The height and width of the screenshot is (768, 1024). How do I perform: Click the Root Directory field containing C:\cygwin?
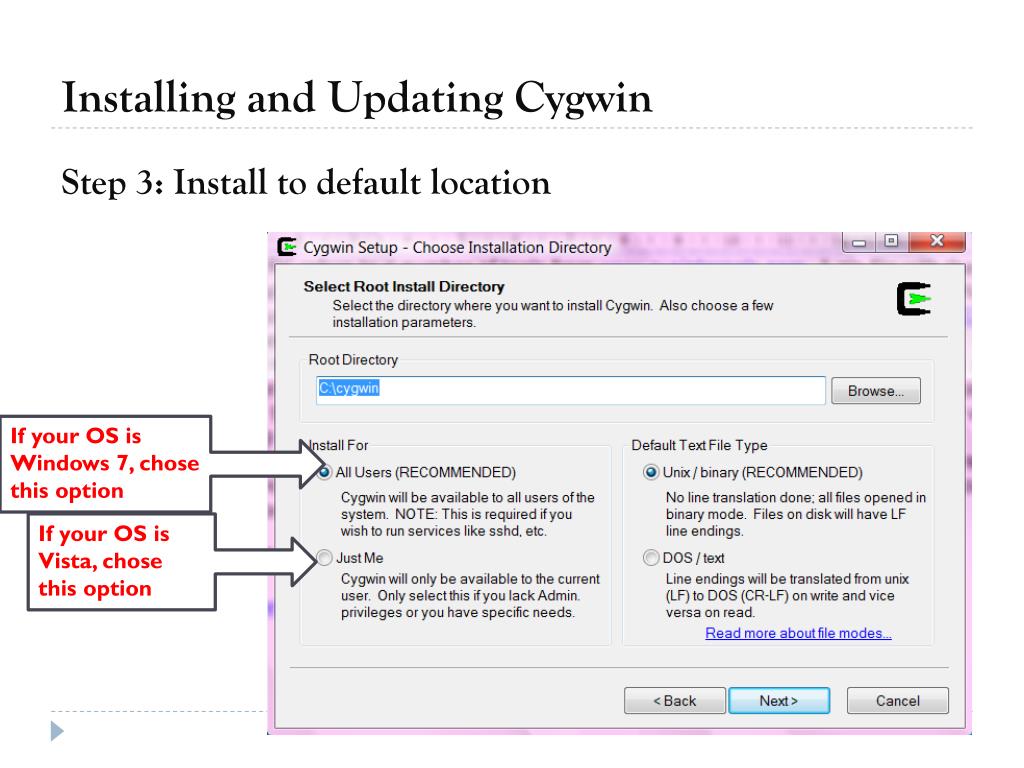coord(571,390)
